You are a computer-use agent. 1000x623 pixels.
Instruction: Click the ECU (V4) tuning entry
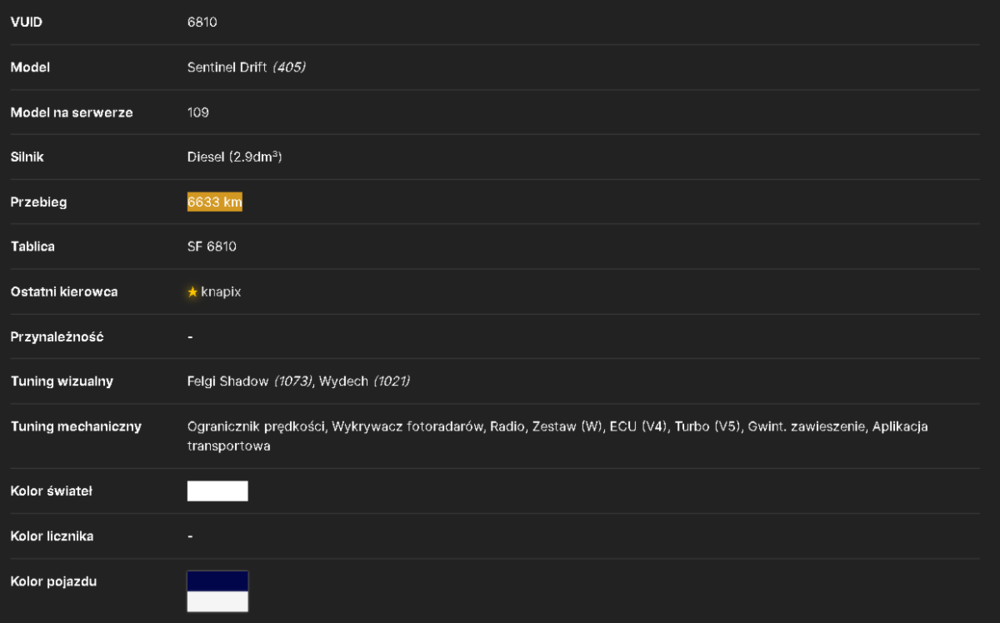tap(638, 427)
